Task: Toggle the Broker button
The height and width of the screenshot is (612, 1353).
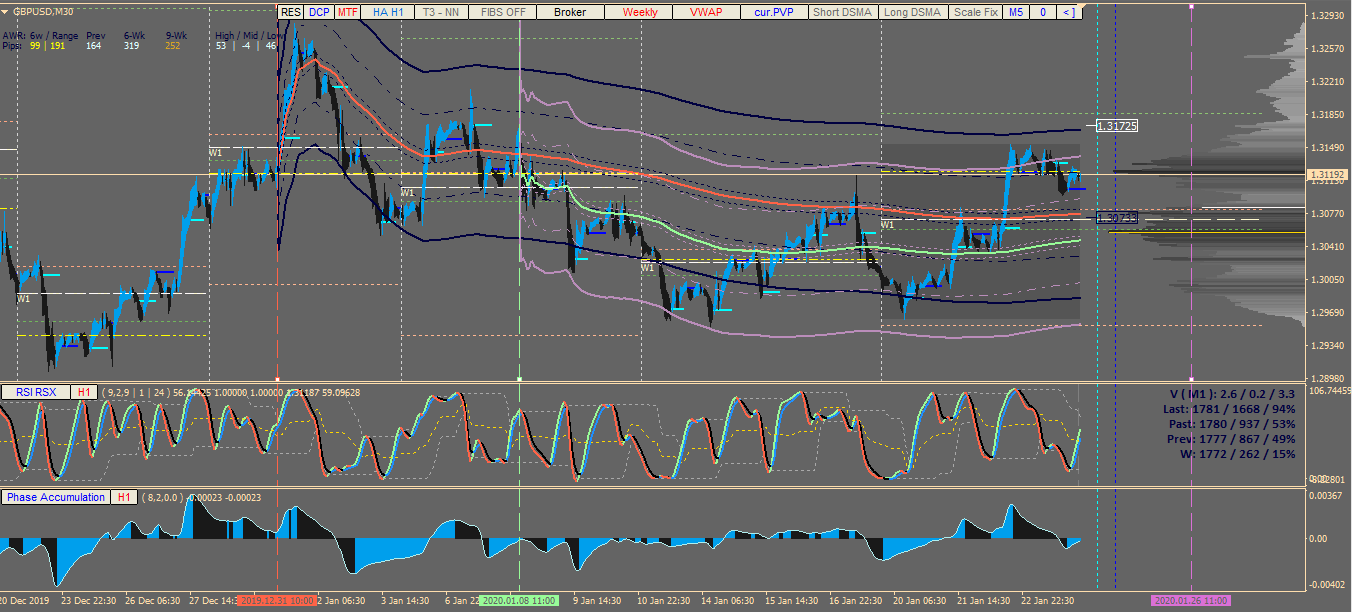Action: [570, 12]
